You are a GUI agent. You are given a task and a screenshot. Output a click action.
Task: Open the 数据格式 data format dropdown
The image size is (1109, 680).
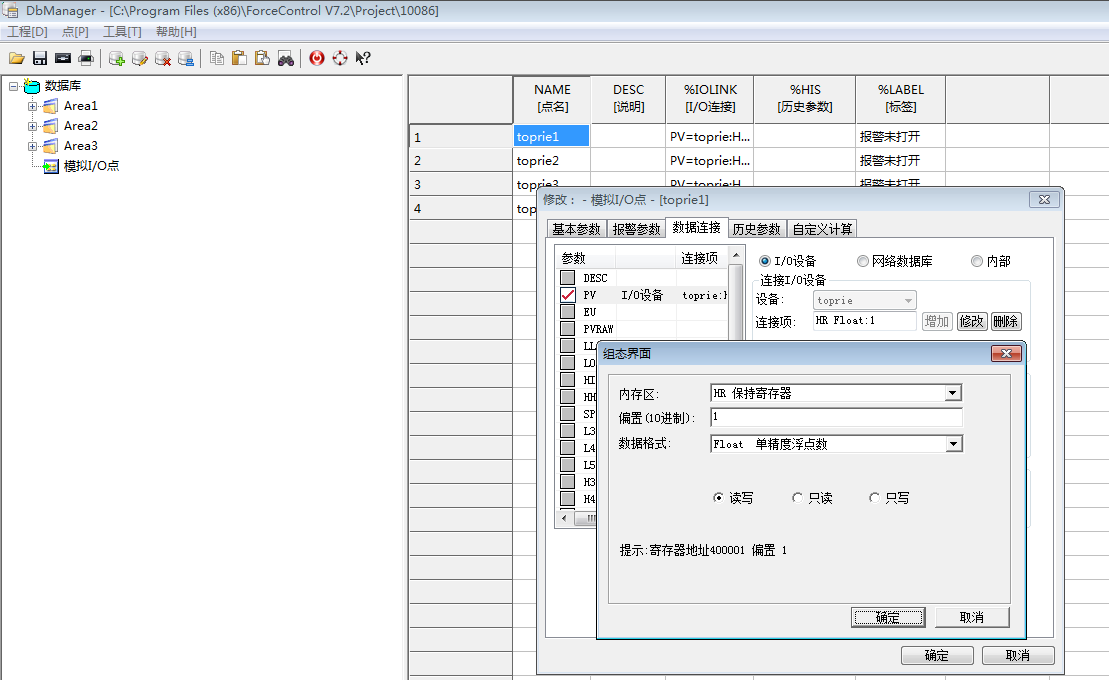953,443
